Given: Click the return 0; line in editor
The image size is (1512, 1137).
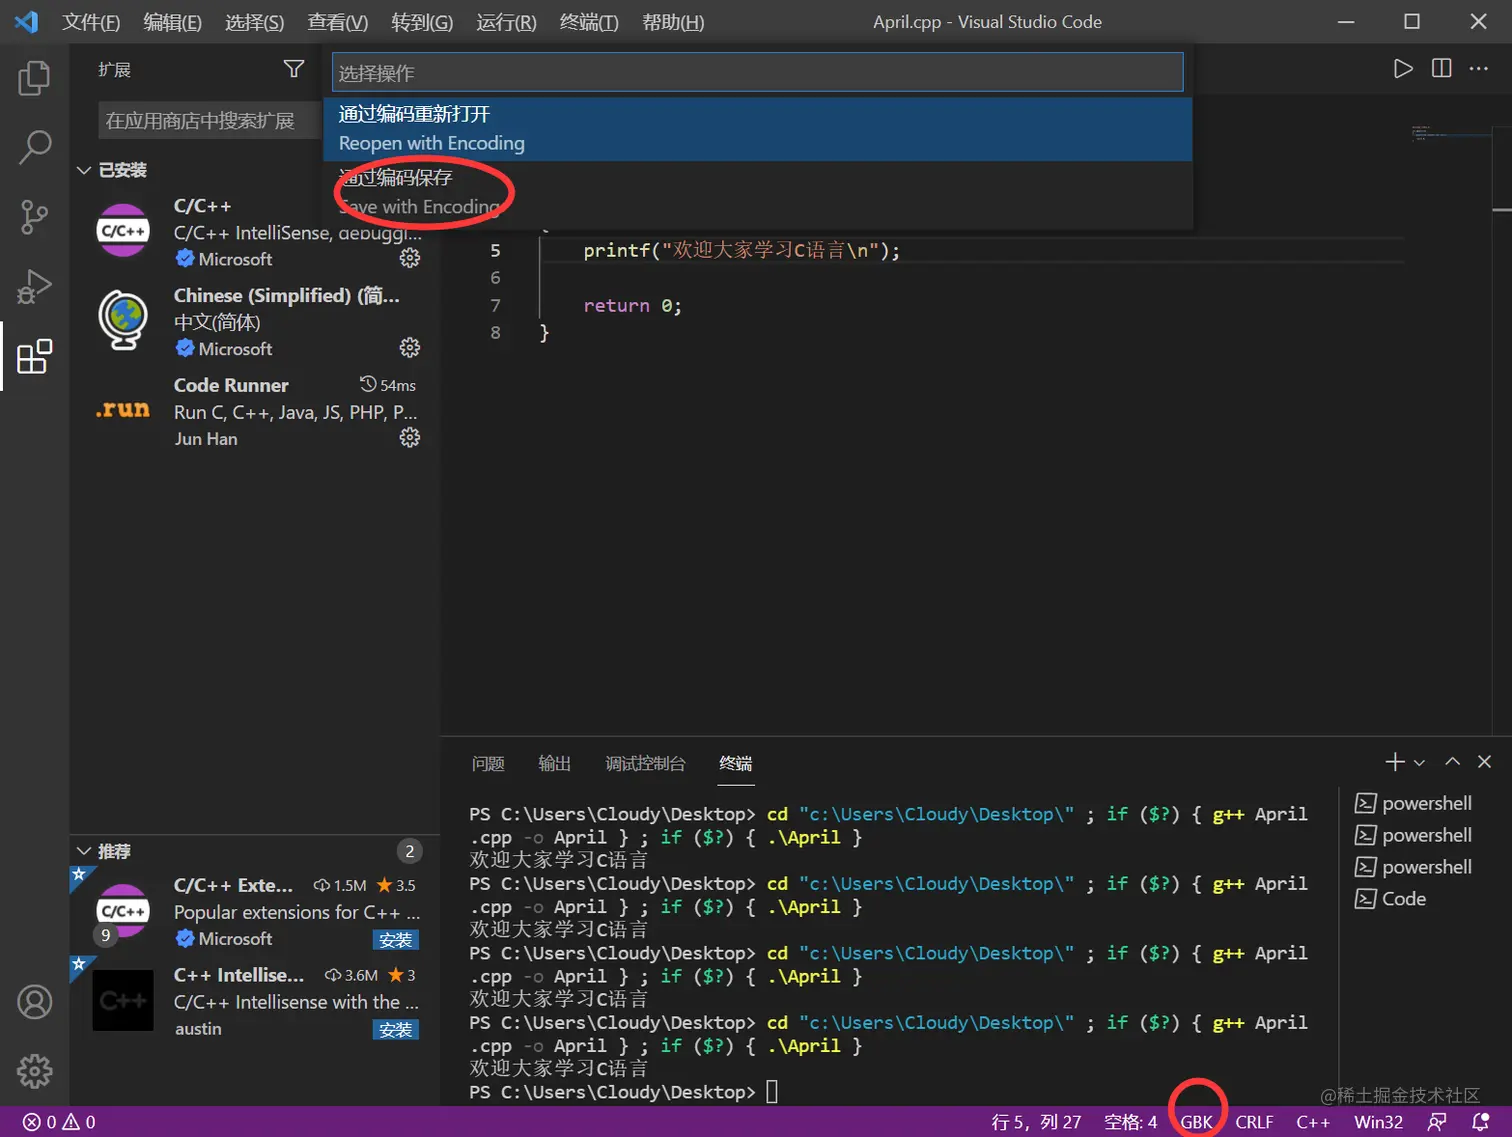Looking at the screenshot, I should 632,305.
